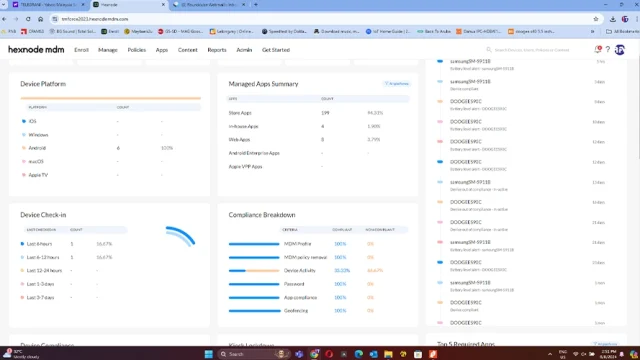The width and height of the screenshot is (640, 360).
Task: Click Android row in Device Platform
Action: pyautogui.click(x=111, y=148)
